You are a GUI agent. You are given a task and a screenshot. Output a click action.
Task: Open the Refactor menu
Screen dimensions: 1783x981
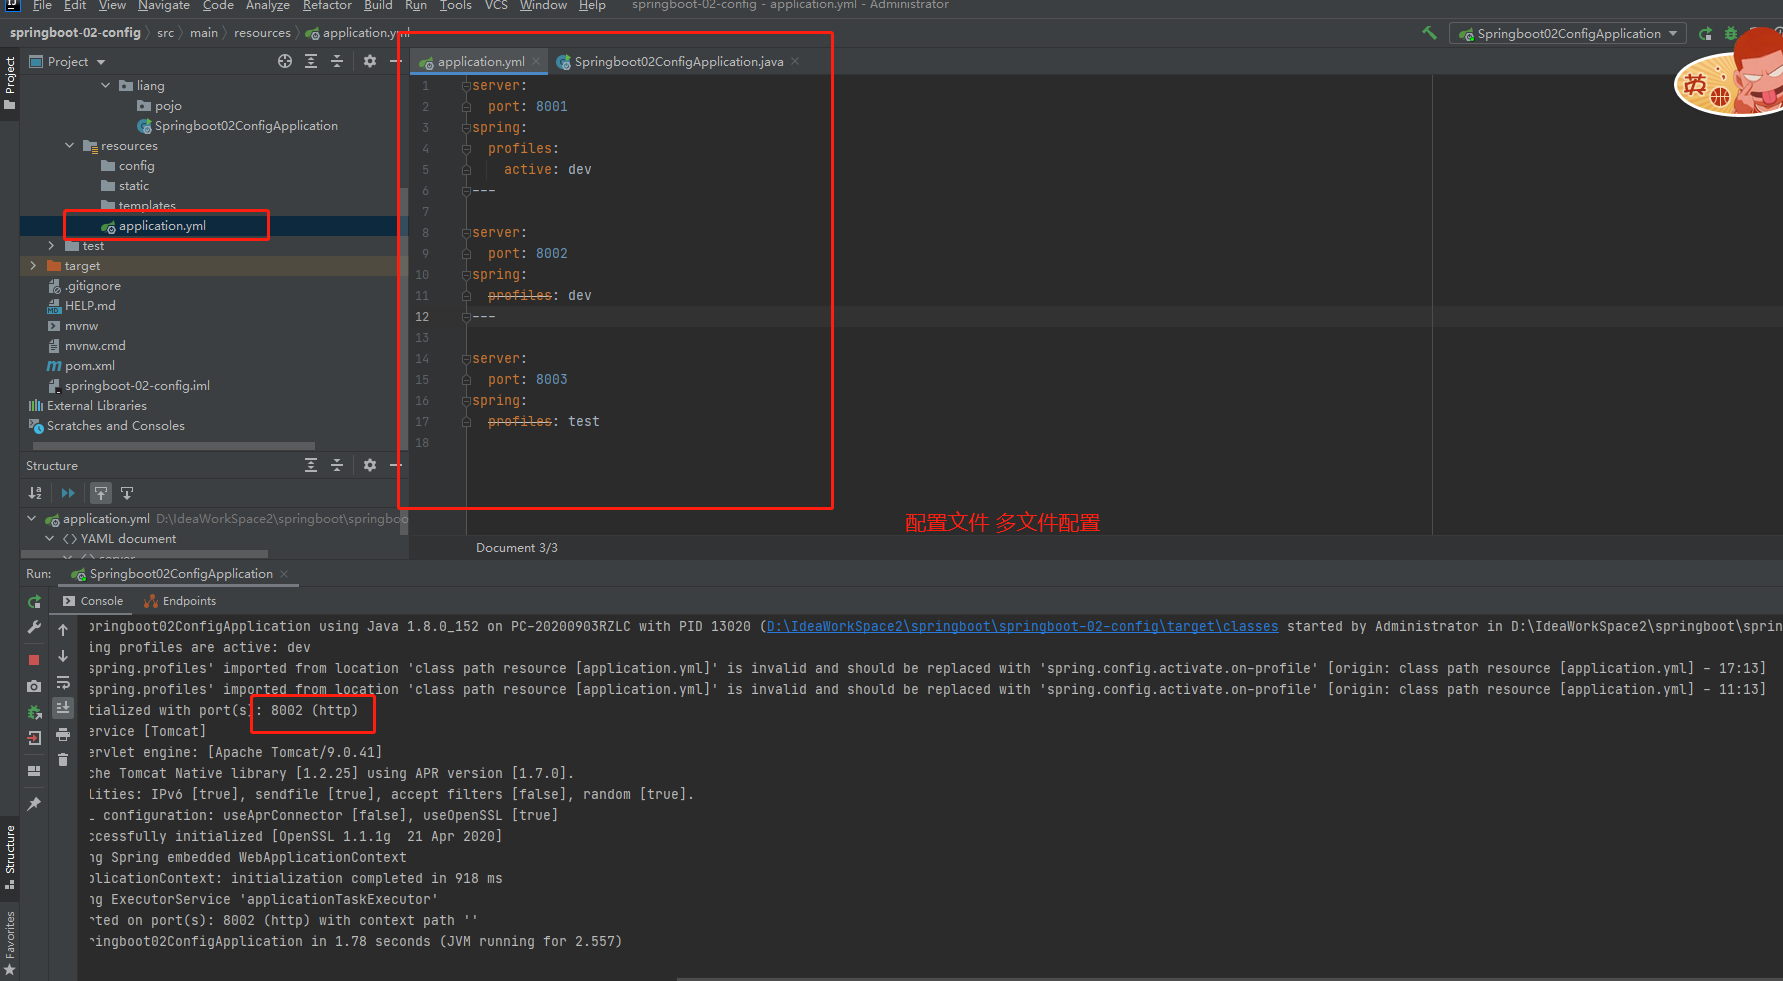(x=327, y=5)
